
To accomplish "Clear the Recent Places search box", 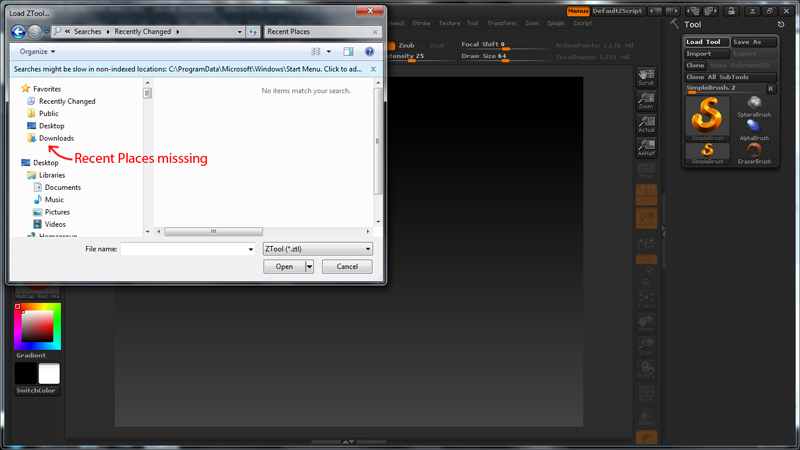I will point(375,32).
